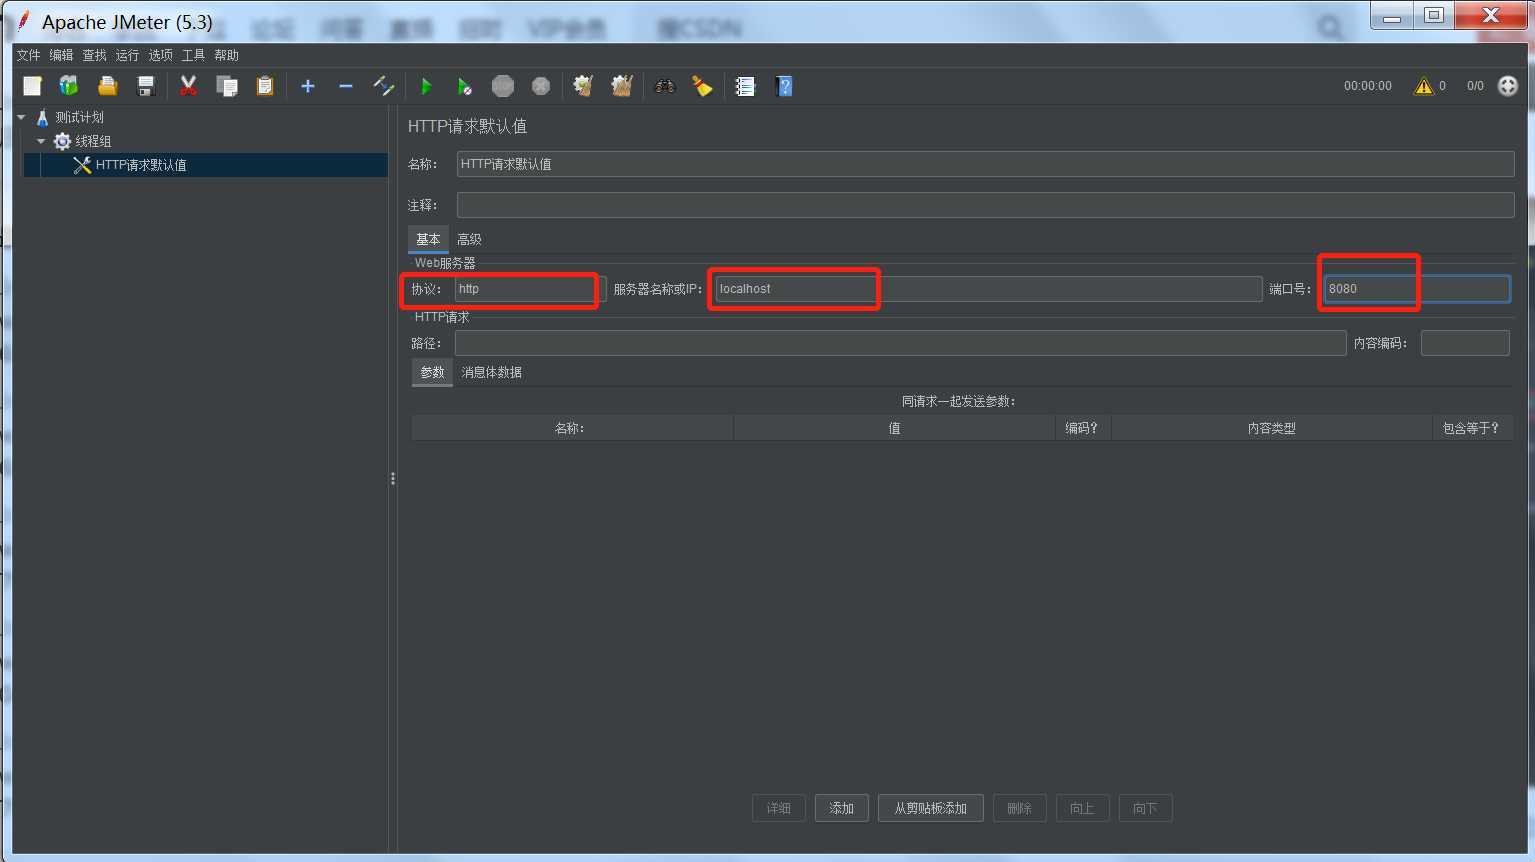Switch to the 参数 tab
This screenshot has width=1535, height=862.
(432, 372)
